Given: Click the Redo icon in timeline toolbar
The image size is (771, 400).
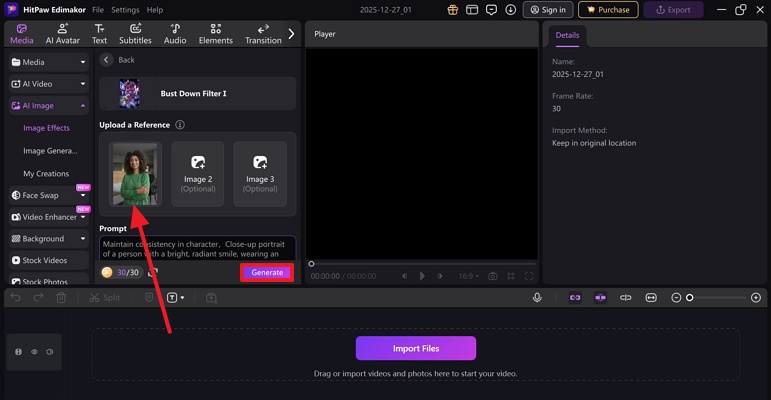Looking at the screenshot, I should [x=38, y=297].
